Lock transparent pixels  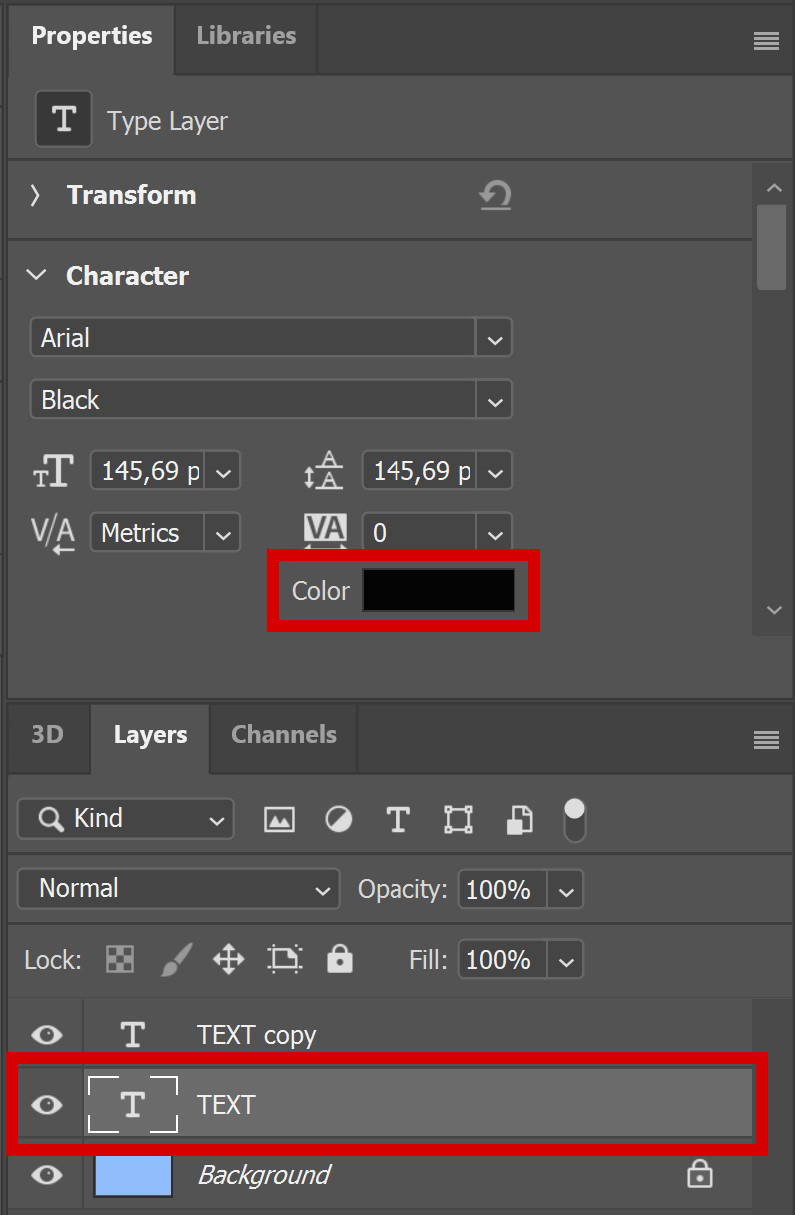[121, 960]
